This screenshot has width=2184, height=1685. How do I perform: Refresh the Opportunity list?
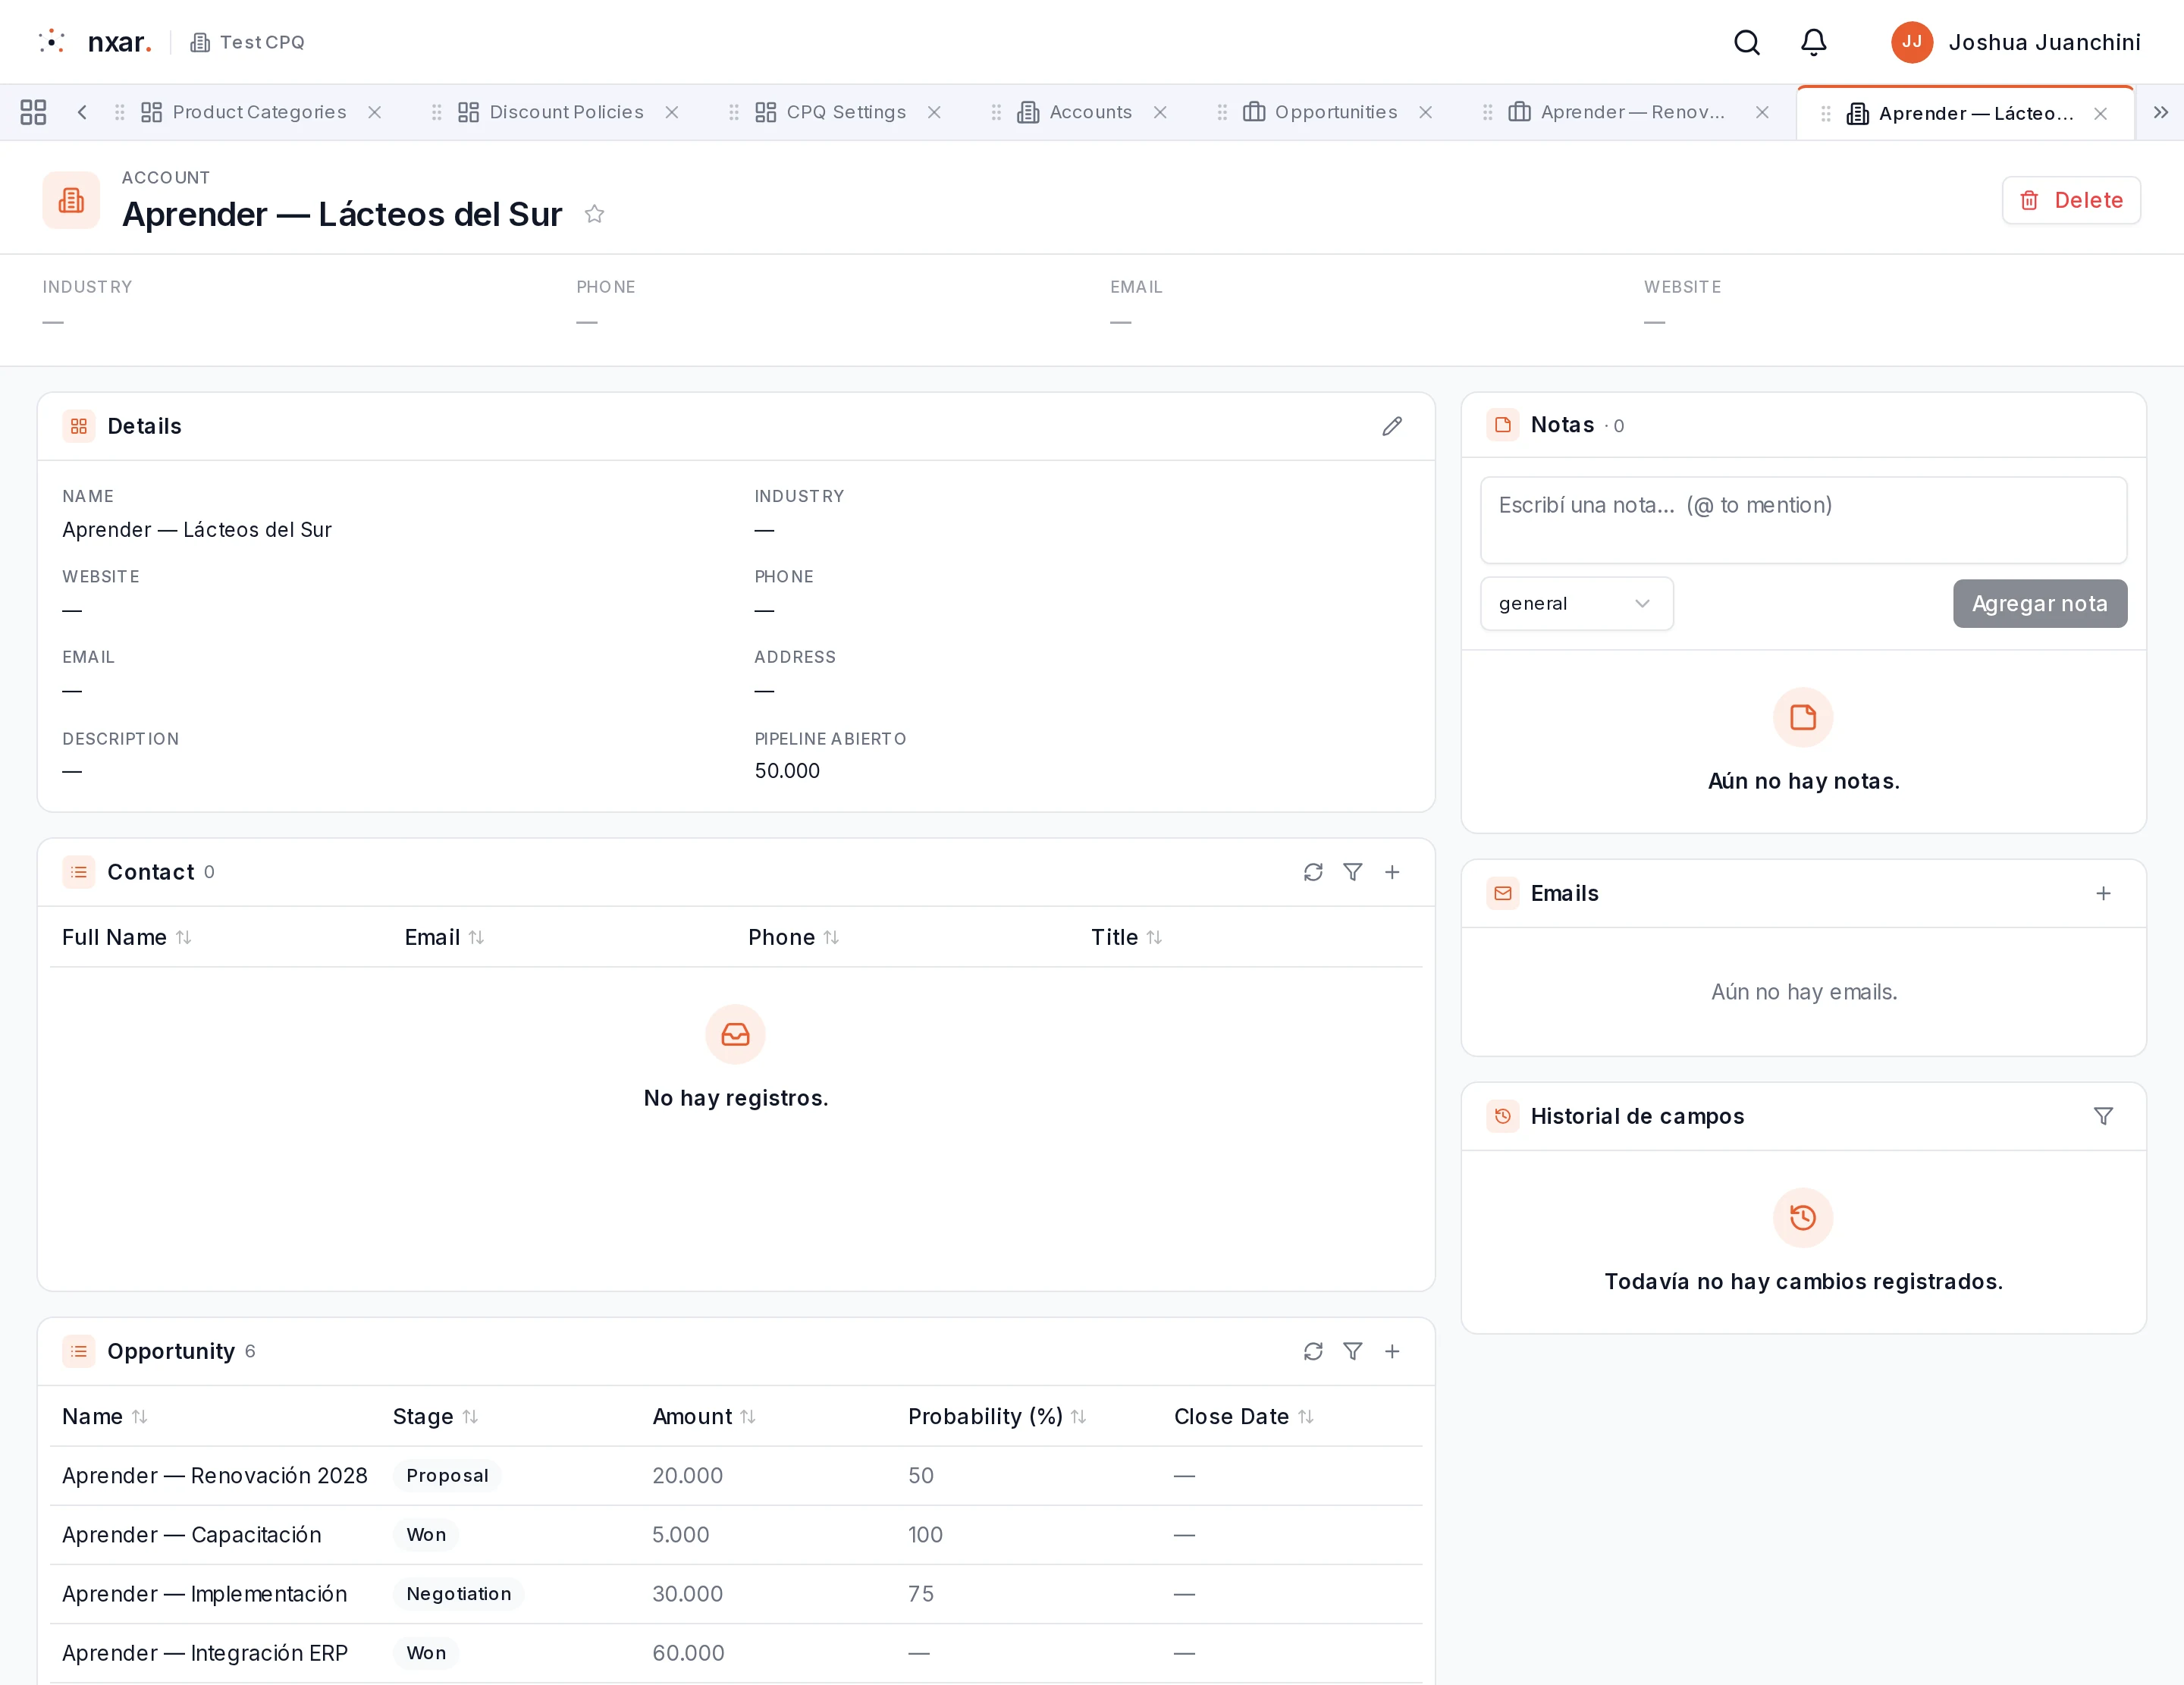(x=1312, y=1351)
